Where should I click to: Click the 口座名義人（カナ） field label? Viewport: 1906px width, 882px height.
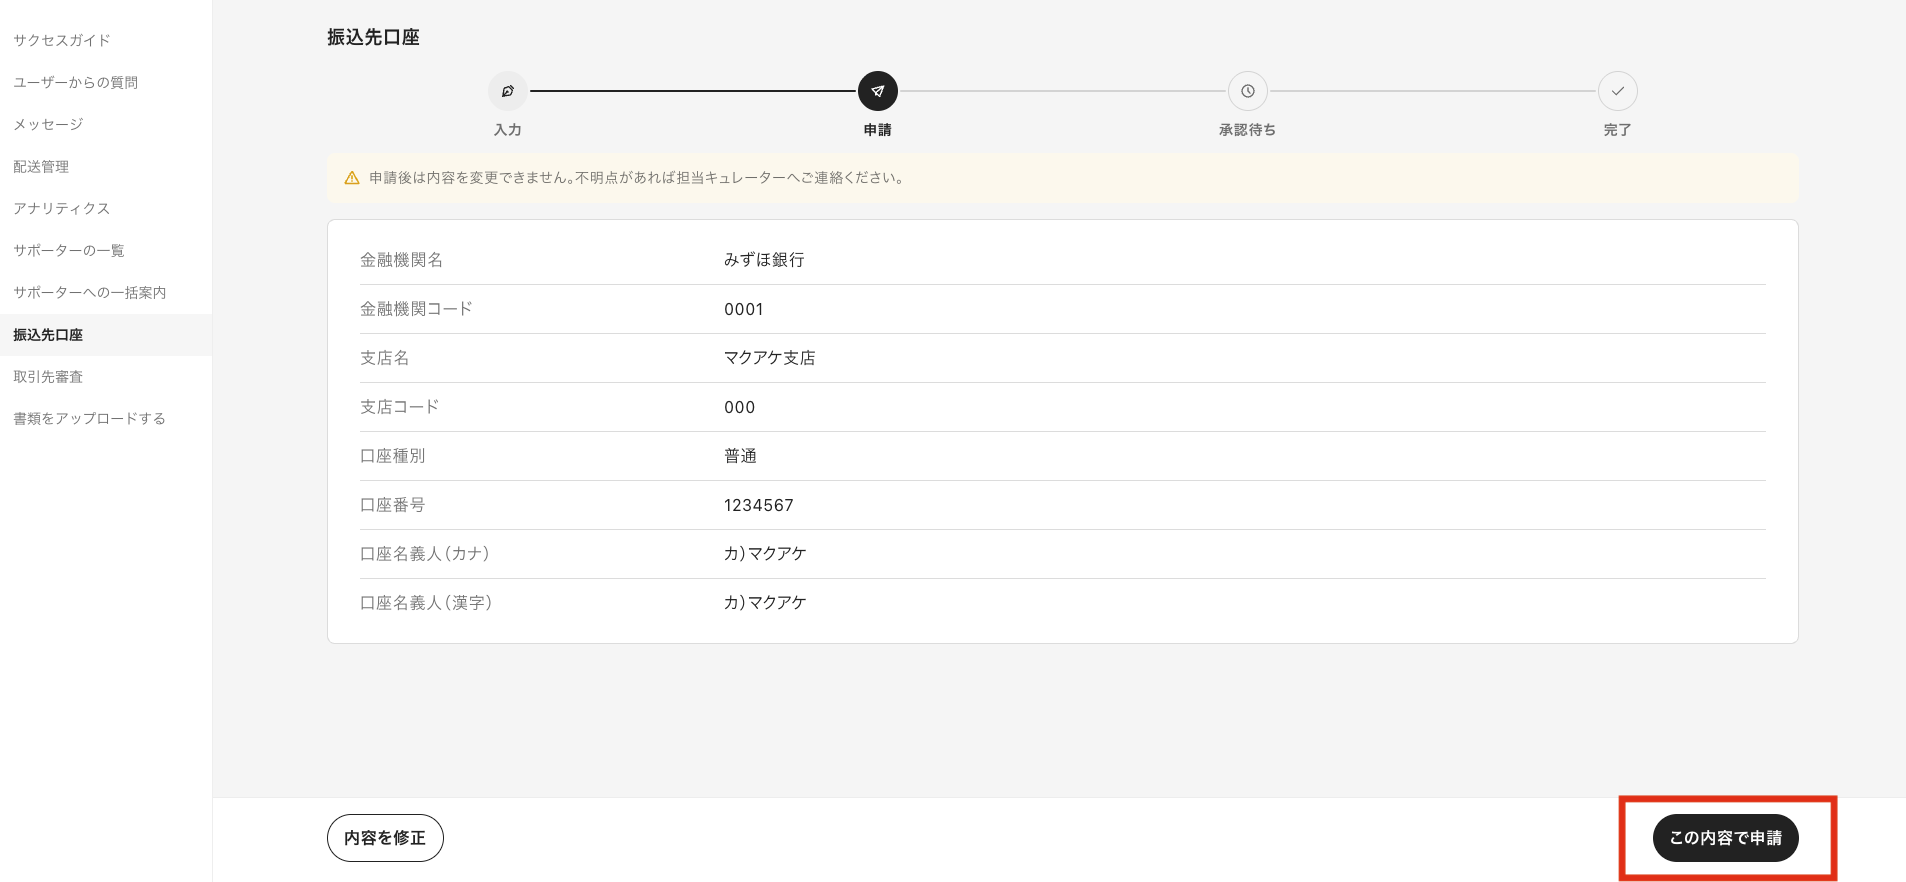tap(425, 554)
